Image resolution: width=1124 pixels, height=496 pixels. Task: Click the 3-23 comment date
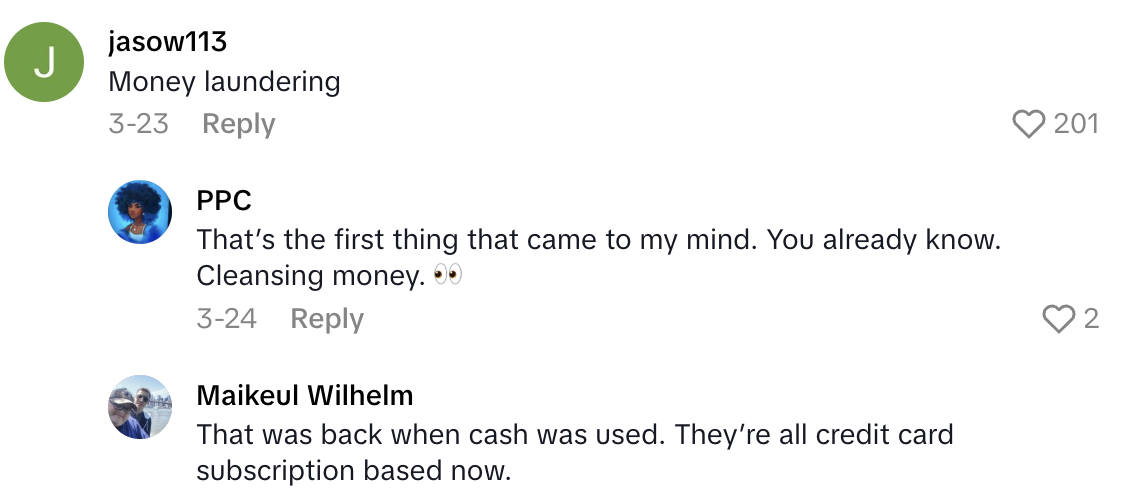[x=138, y=124]
